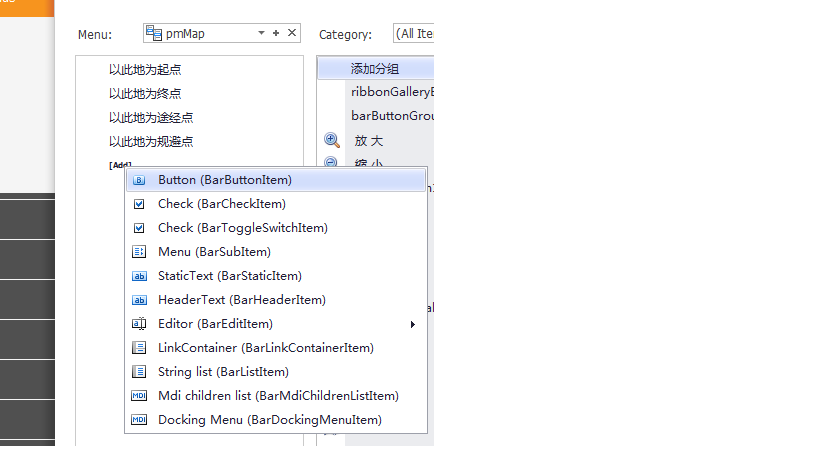Add a new menu with plus icon
825x453 pixels.
click(276, 33)
